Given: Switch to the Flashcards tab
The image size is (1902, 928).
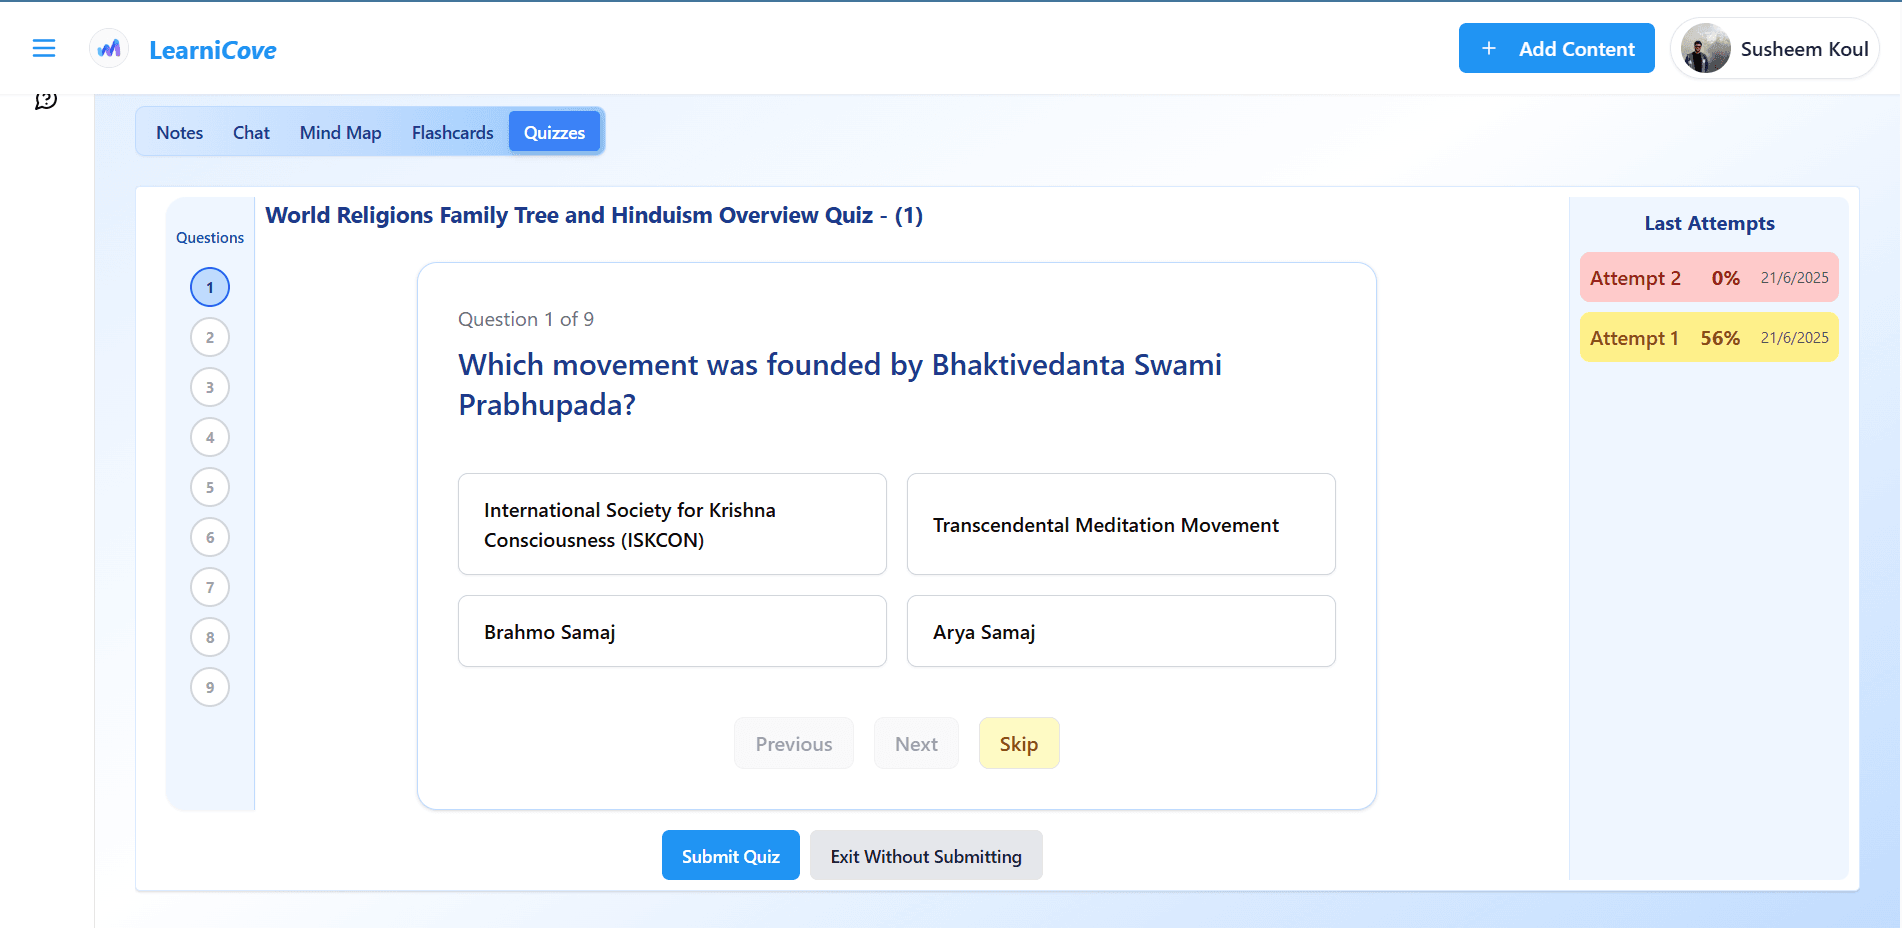Looking at the screenshot, I should (453, 132).
